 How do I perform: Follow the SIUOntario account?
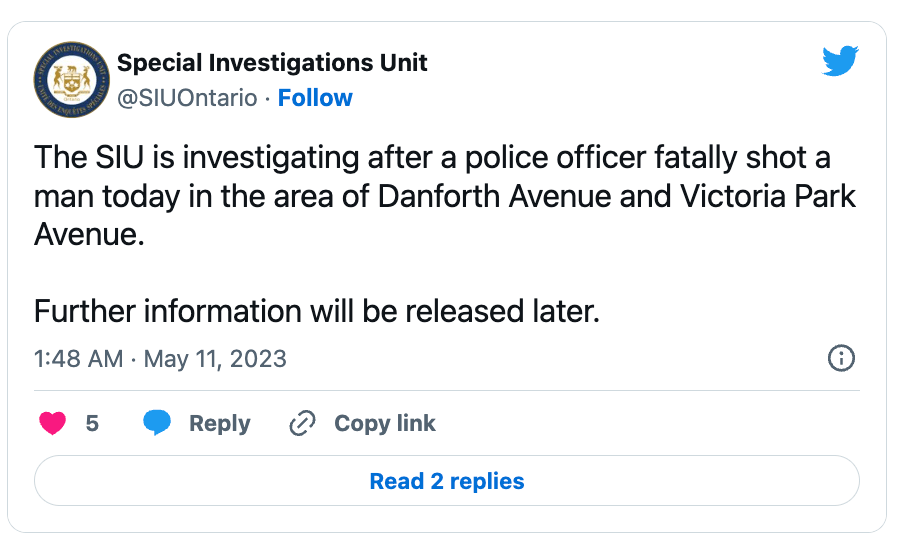(315, 98)
